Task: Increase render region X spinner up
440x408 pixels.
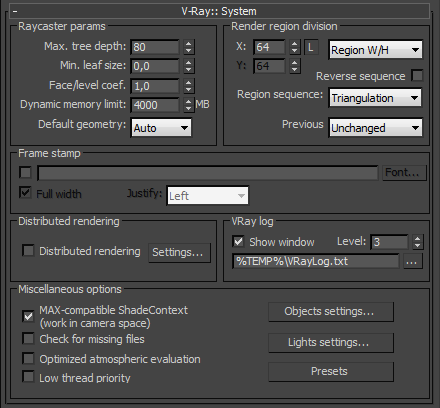Action: [x=294, y=44]
